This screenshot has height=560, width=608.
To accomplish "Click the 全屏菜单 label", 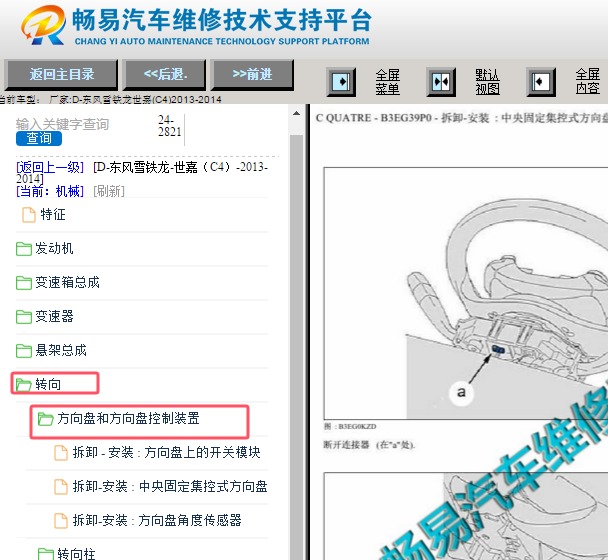I will pos(387,82).
